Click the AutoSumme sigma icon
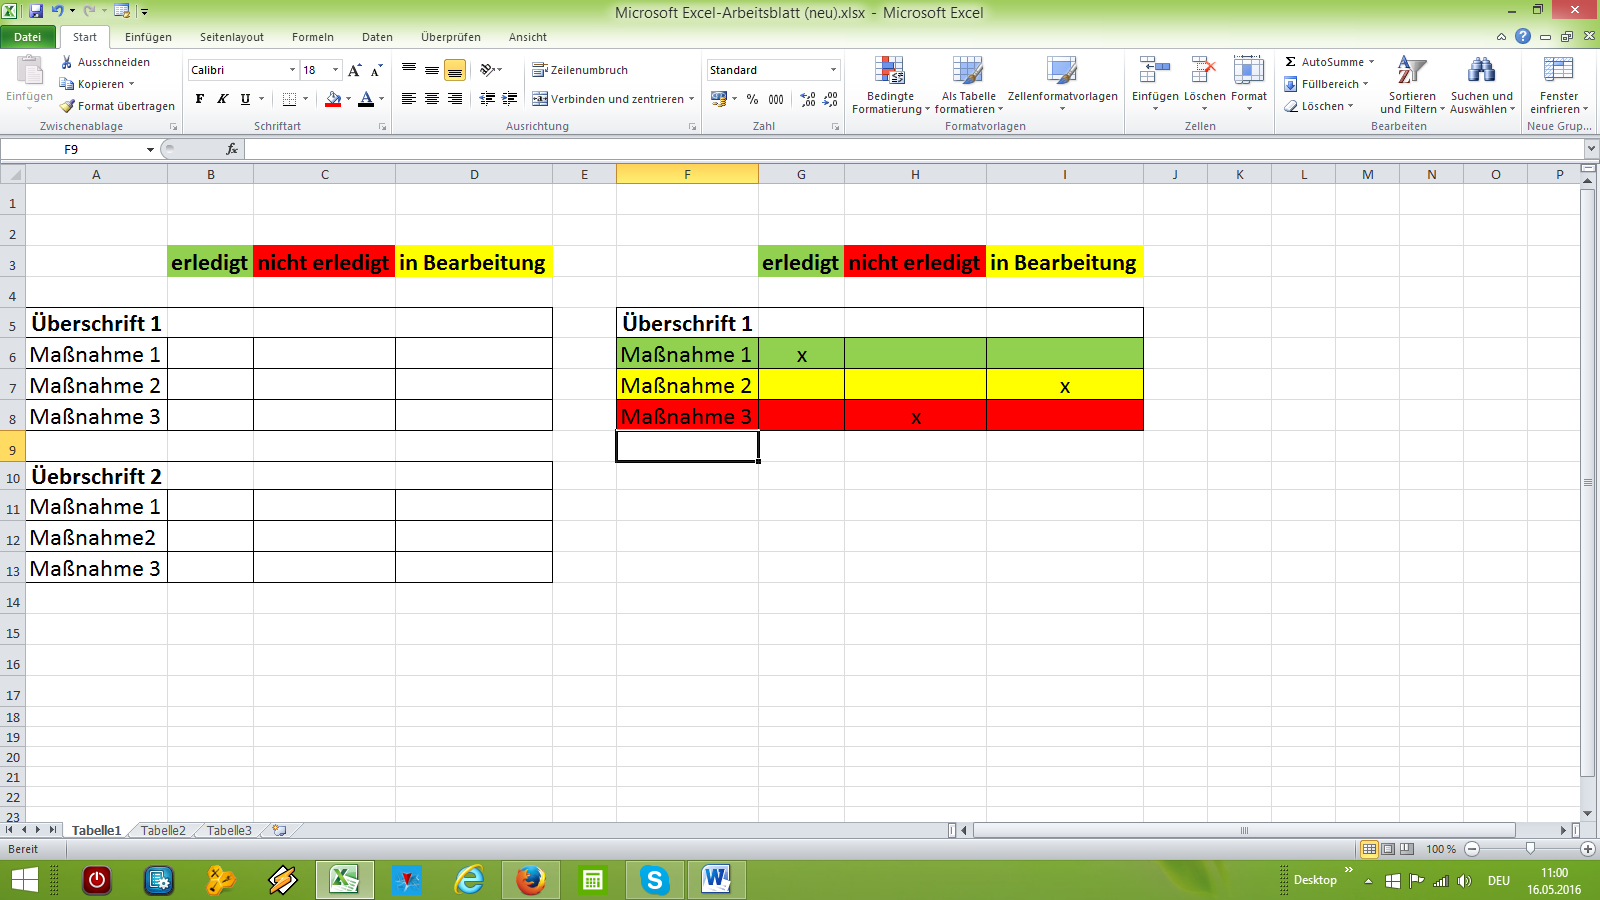 pyautogui.click(x=1291, y=62)
